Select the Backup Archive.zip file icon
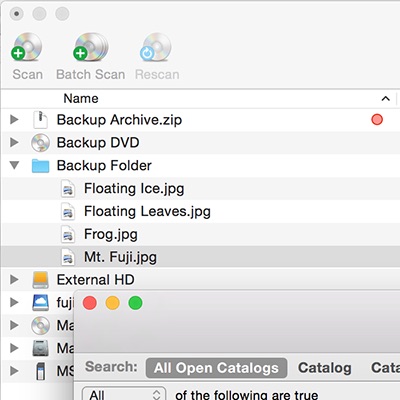This screenshot has height=400, width=400. pos(40,120)
